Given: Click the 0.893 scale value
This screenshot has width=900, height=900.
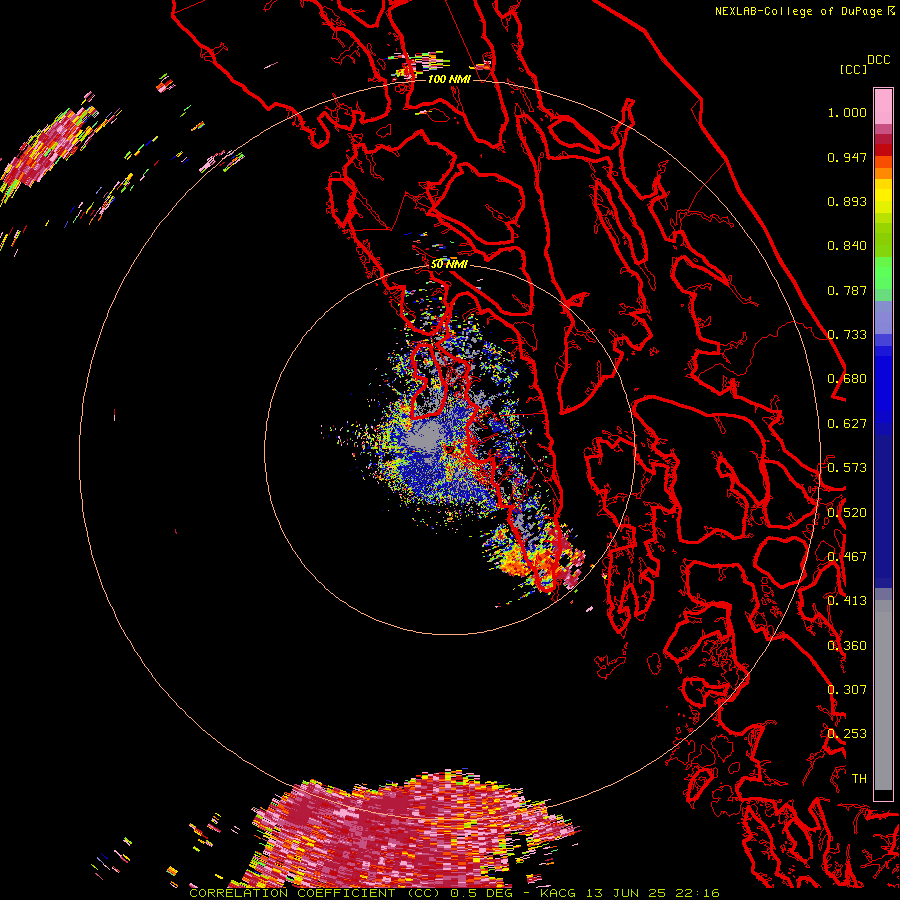Looking at the screenshot, I should pos(847,201).
